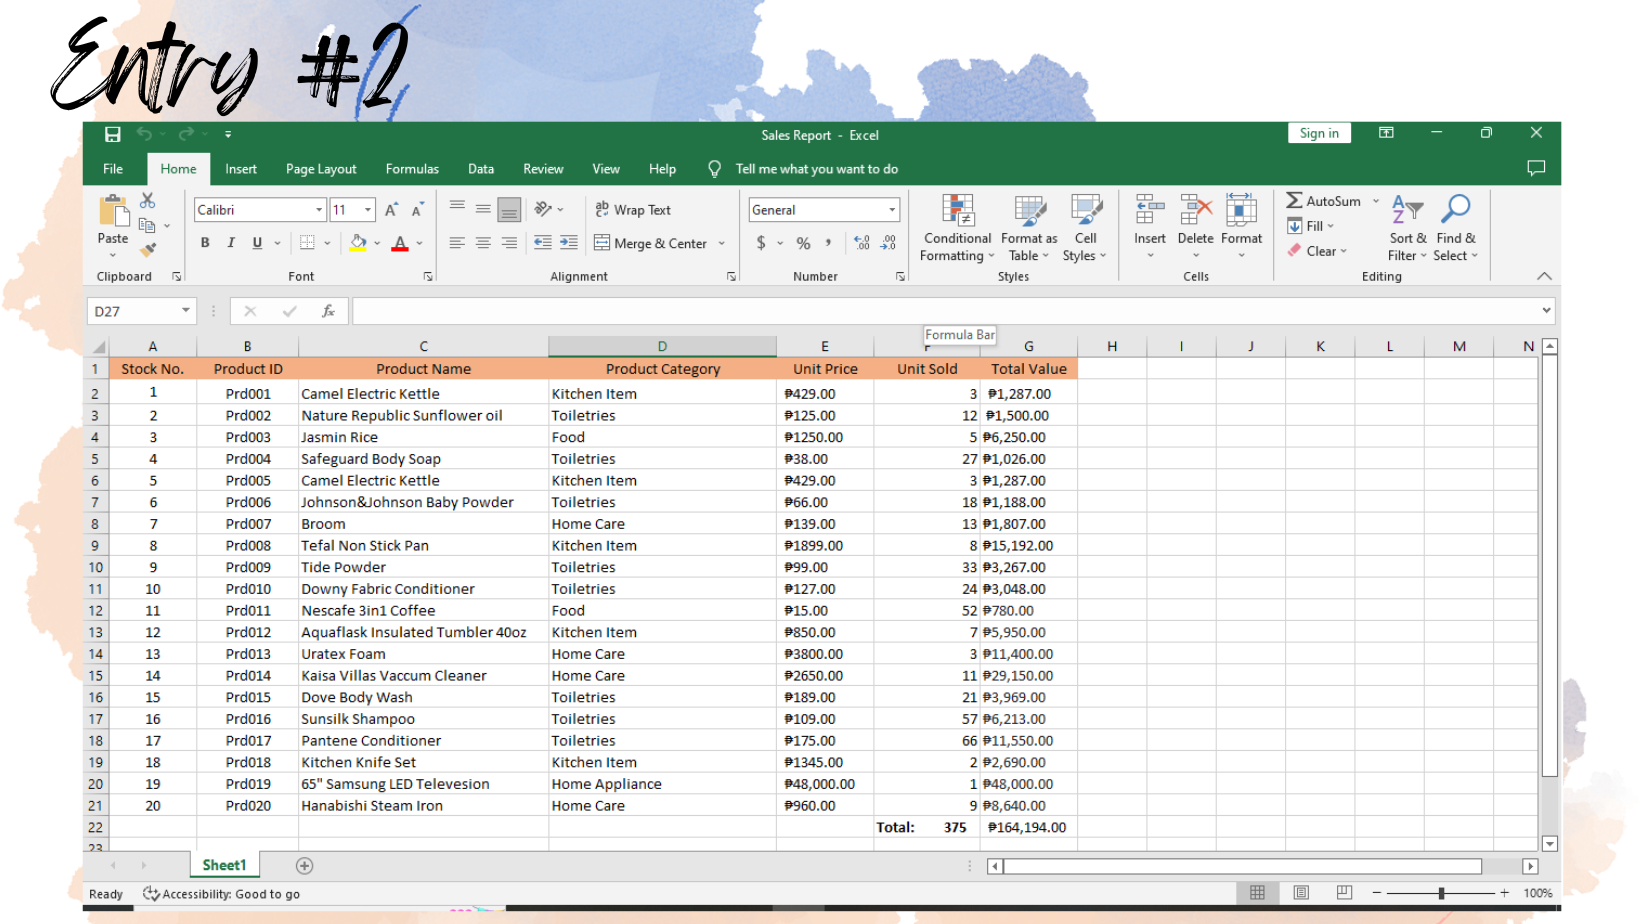This screenshot has height=924, width=1640.
Task: Toggle Merge & Center
Action: click(651, 243)
